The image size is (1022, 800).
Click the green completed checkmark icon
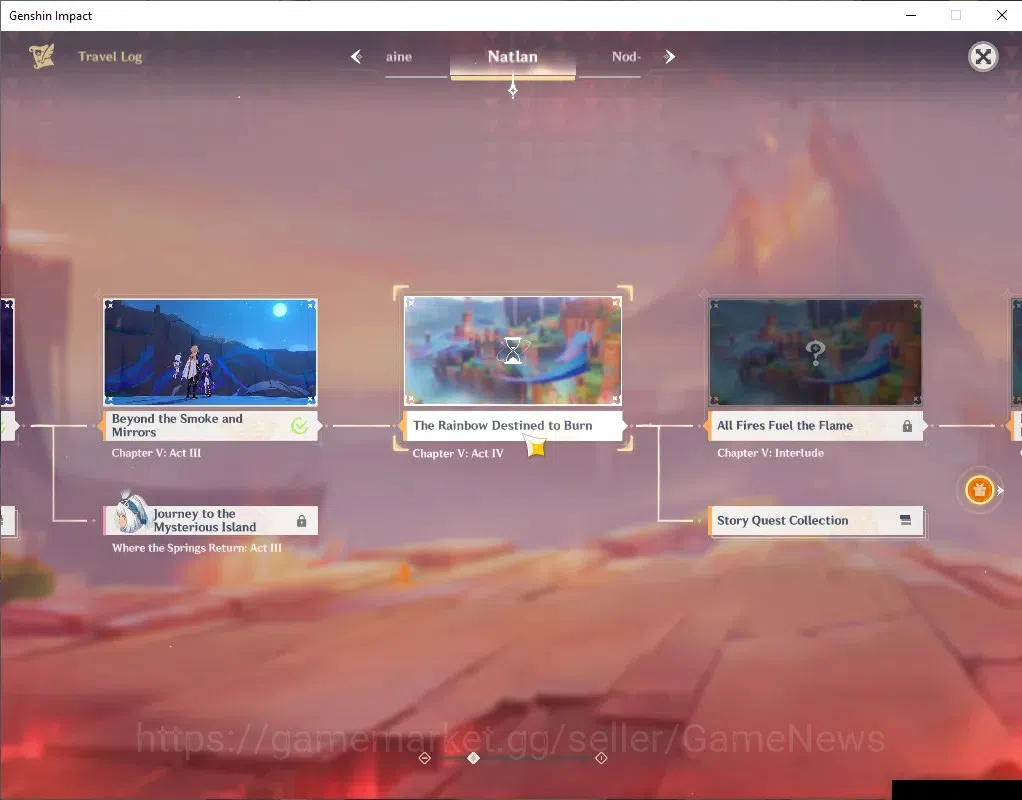point(299,426)
